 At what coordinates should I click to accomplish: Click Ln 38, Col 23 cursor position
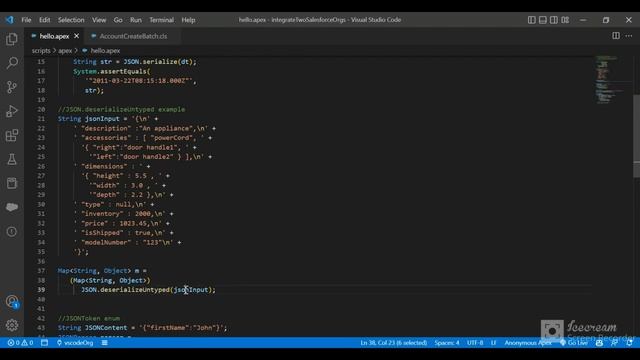[393, 343]
